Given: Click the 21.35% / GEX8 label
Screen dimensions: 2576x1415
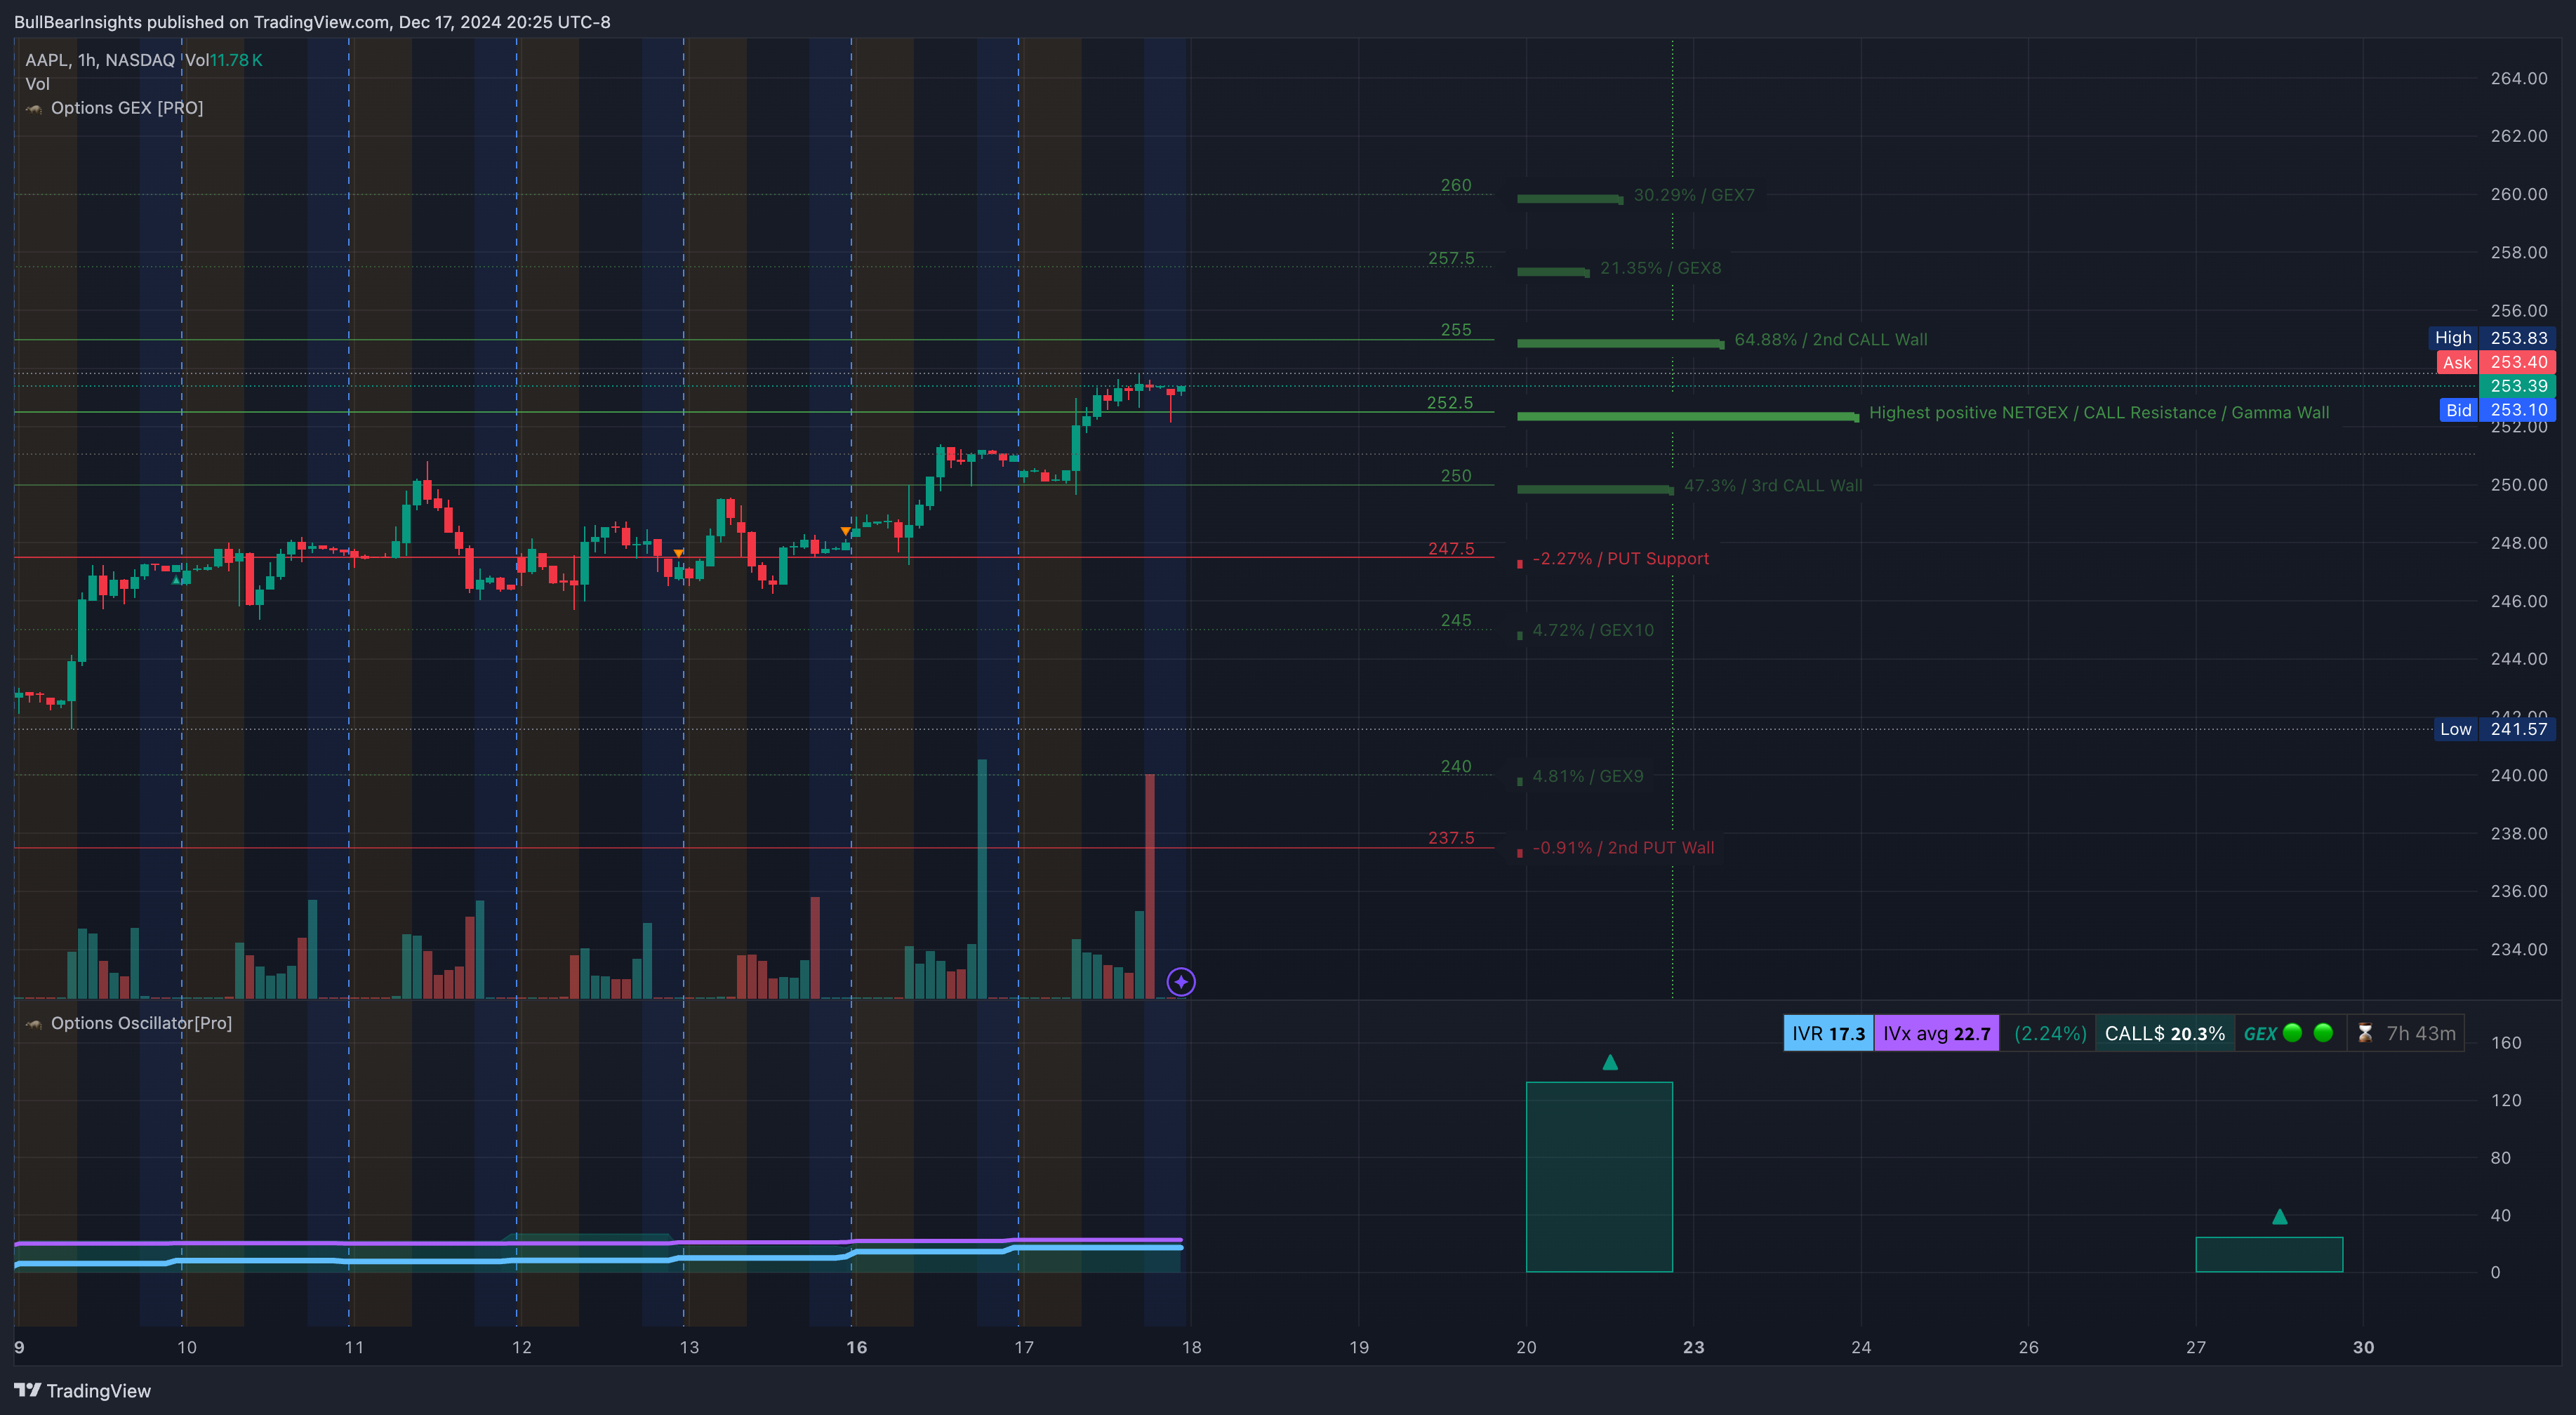Looking at the screenshot, I should tap(1661, 268).
